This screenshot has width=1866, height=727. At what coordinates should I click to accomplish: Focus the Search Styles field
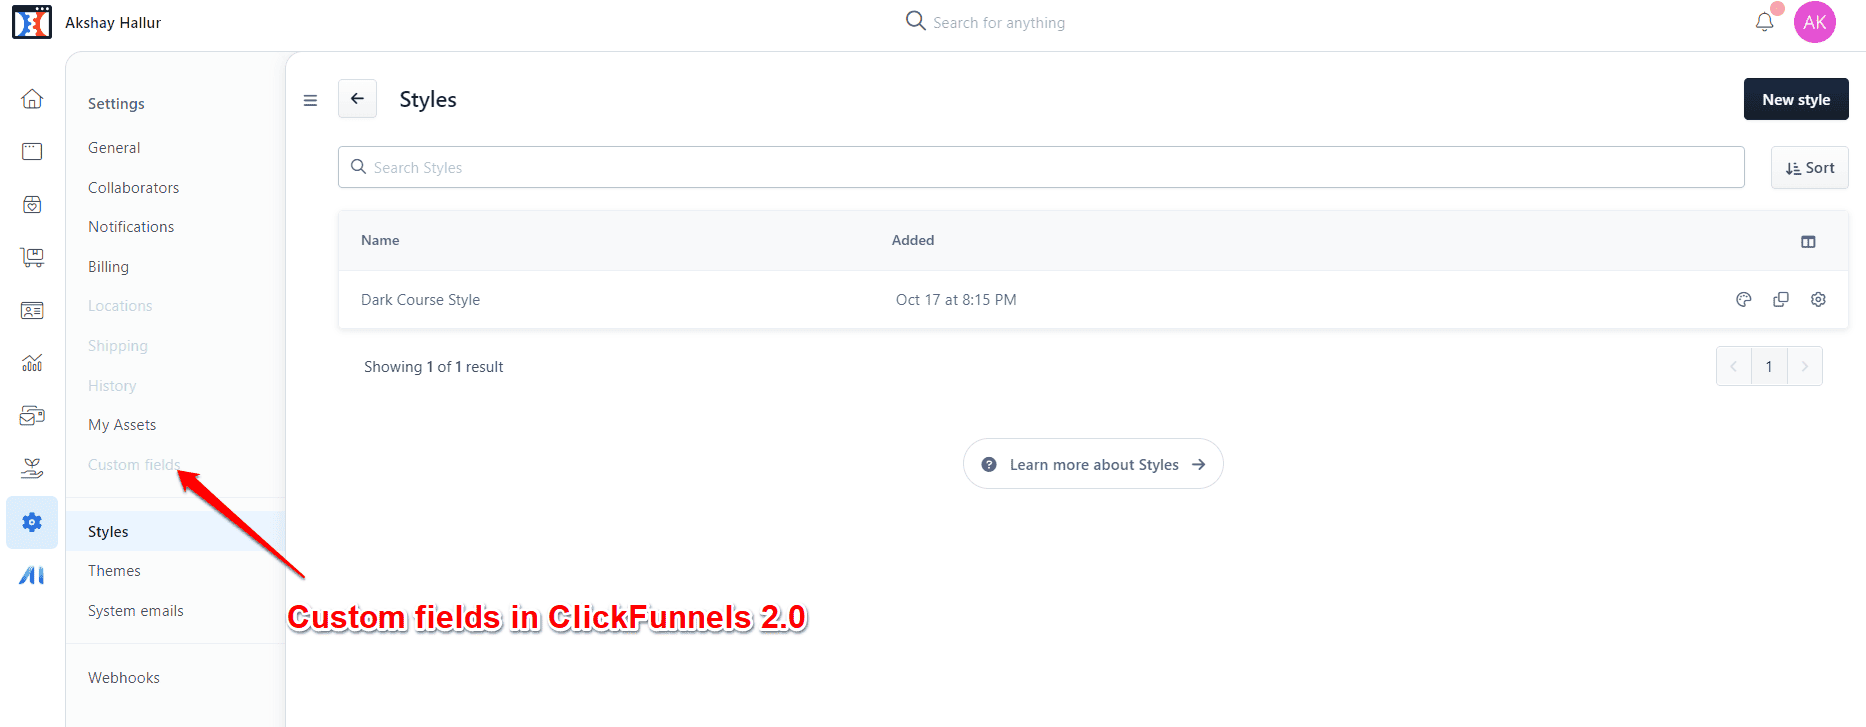pos(1041,167)
